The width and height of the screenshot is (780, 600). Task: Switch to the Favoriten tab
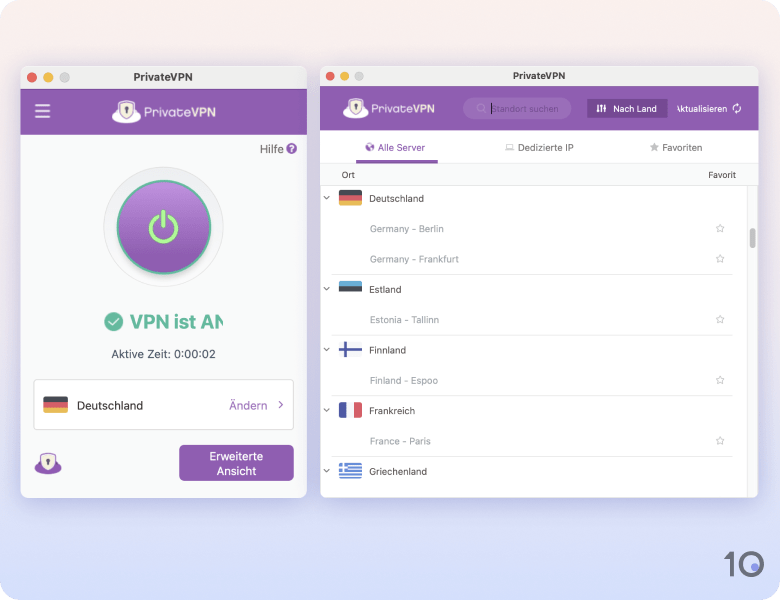click(676, 148)
